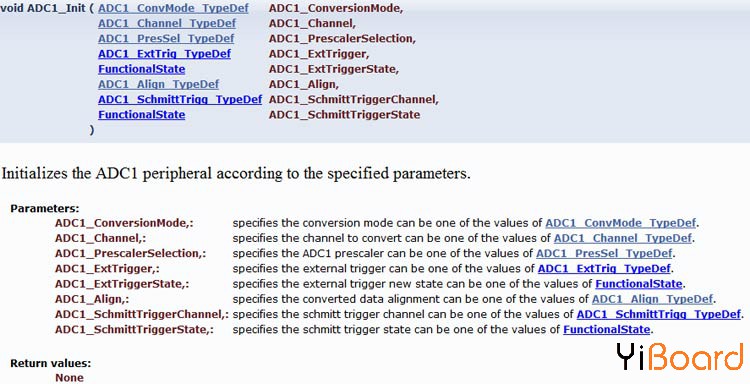Open FunctionalState link beside ADC1_SchmittTriggerState argument
Viewport: 750px width, 384px height.
142,115
